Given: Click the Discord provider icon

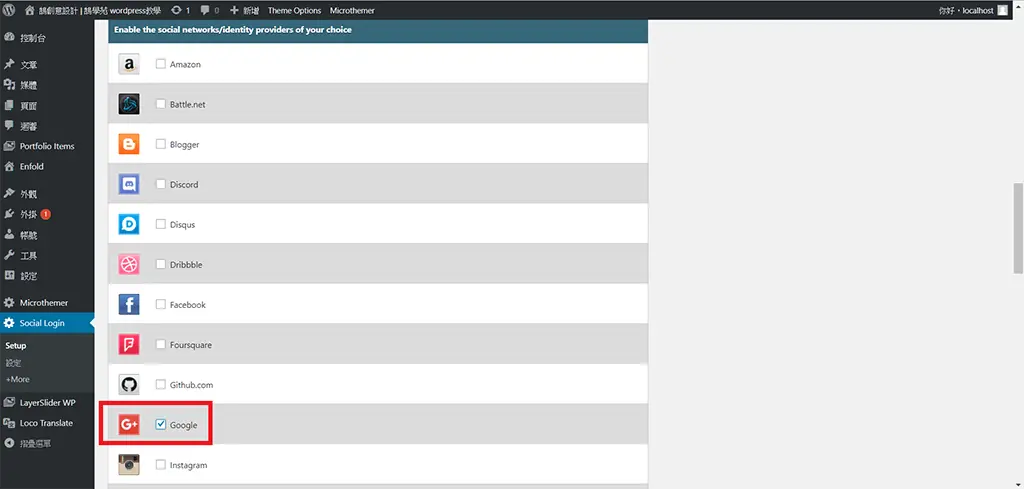Looking at the screenshot, I should point(129,184).
